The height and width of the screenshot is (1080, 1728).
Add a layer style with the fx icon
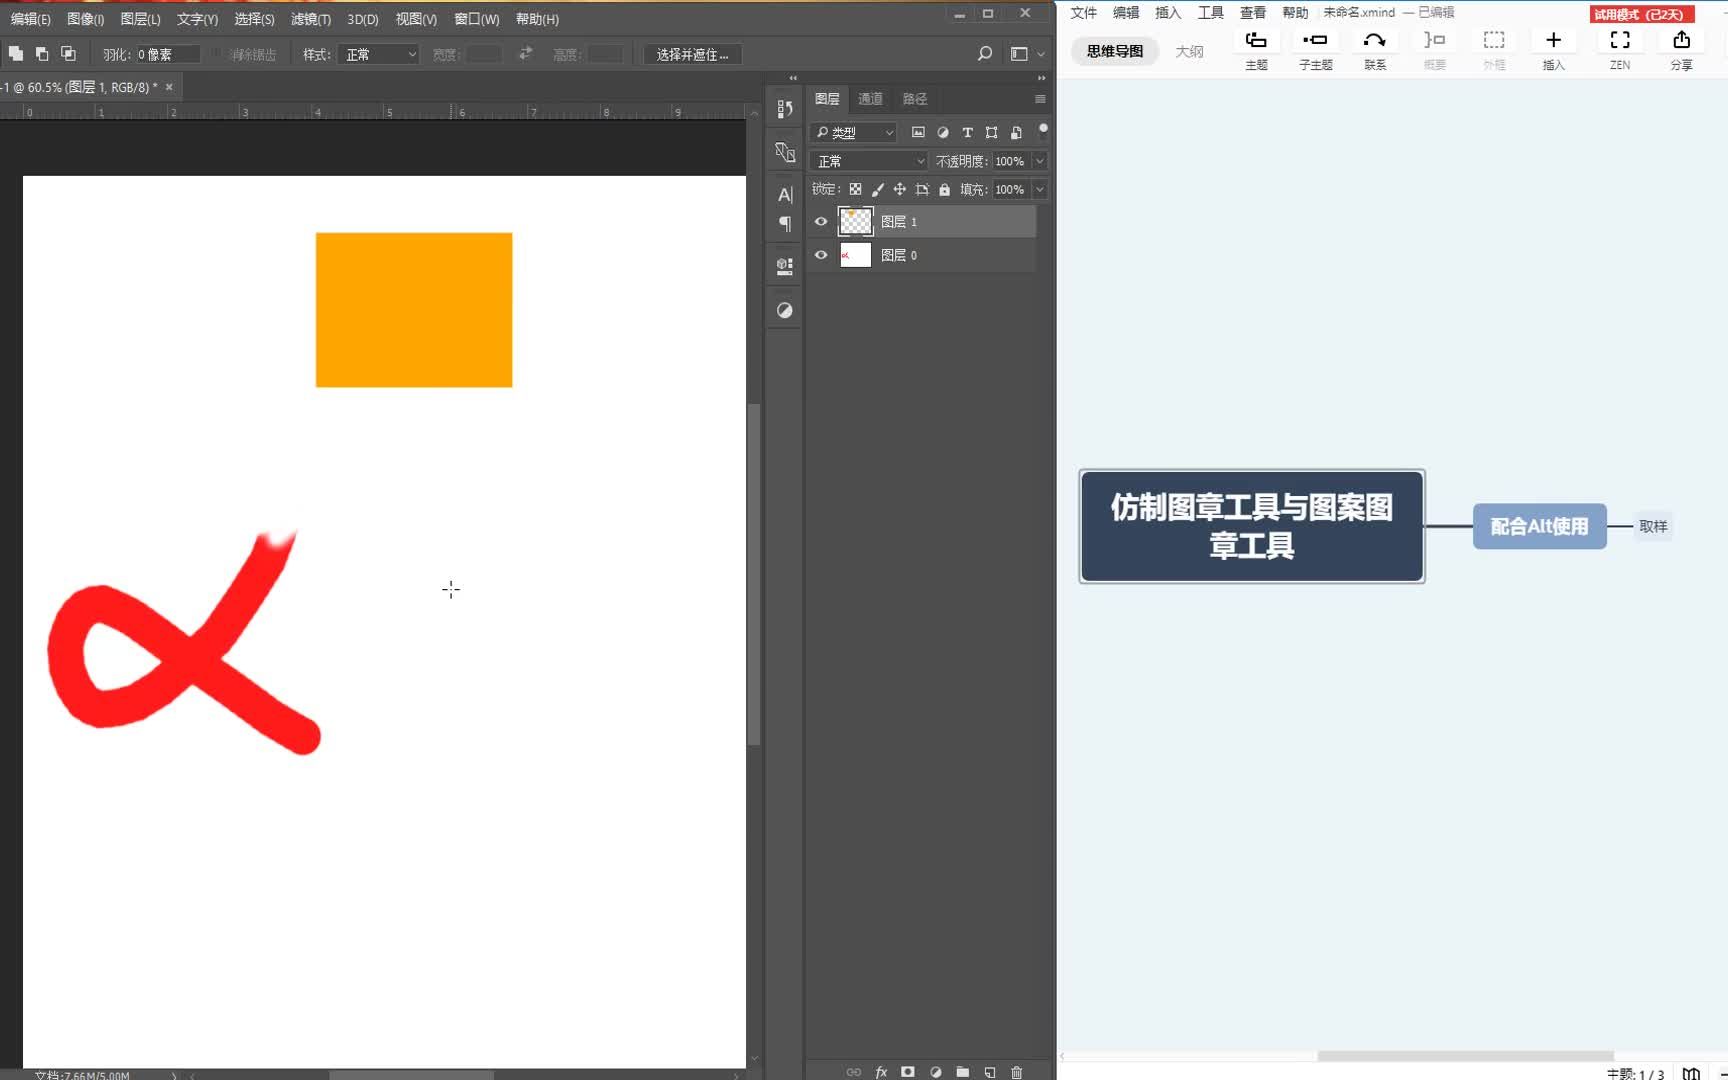pos(880,1072)
